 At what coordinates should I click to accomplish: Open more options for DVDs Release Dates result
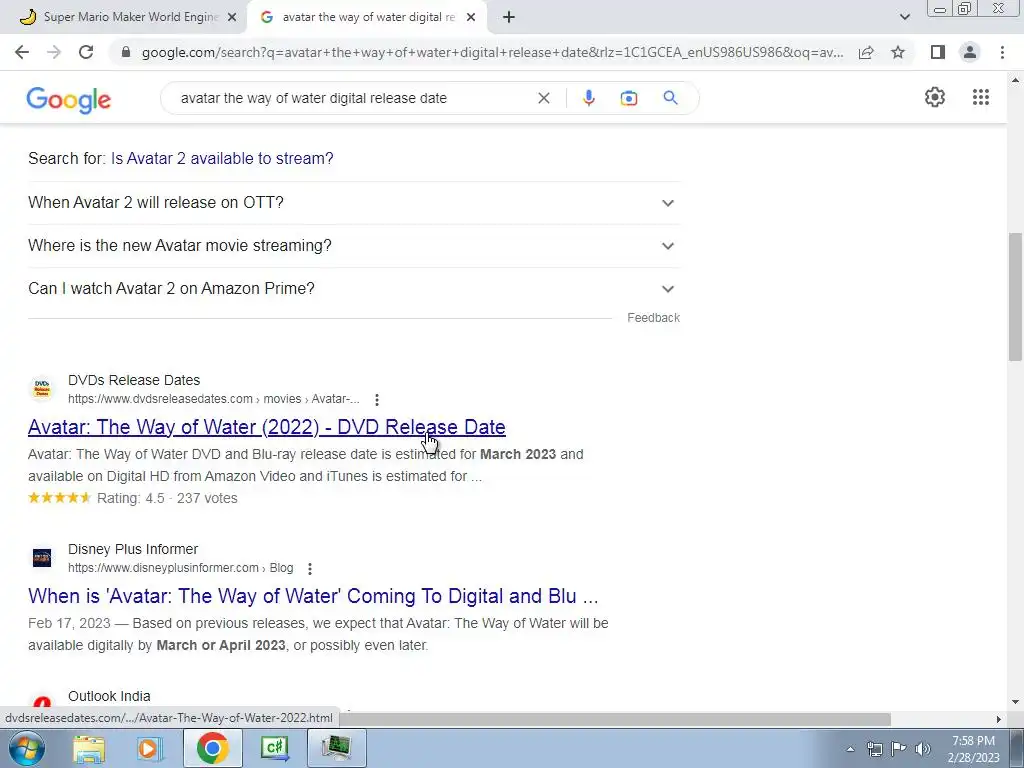377,399
